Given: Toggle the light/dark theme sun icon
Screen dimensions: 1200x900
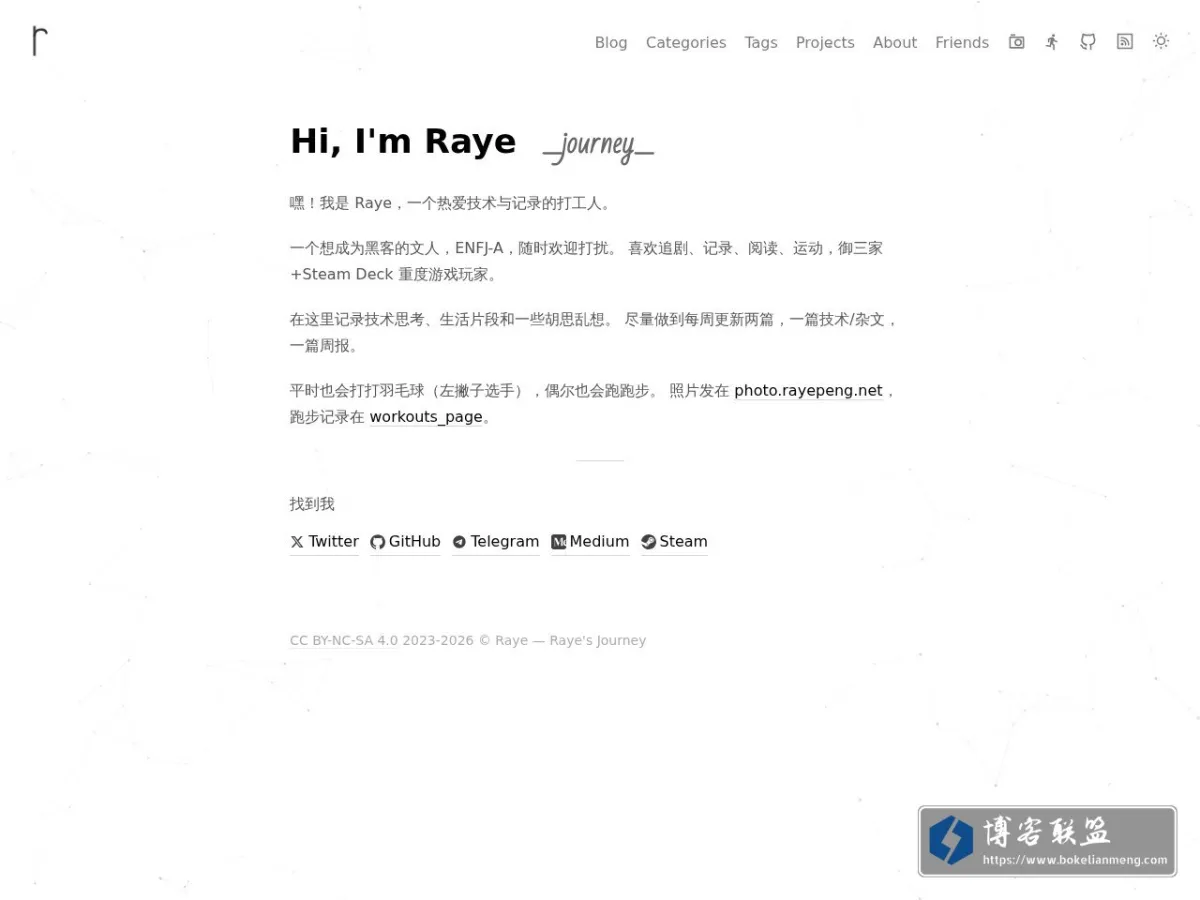Looking at the screenshot, I should point(1161,42).
